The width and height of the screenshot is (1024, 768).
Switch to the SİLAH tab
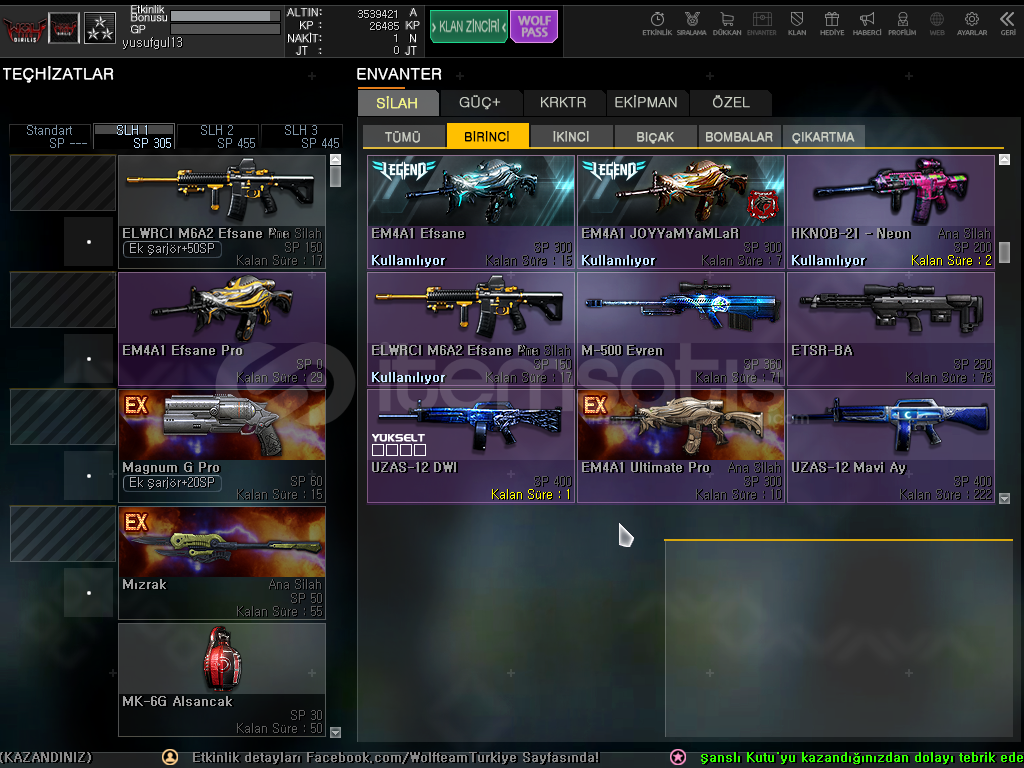398,103
